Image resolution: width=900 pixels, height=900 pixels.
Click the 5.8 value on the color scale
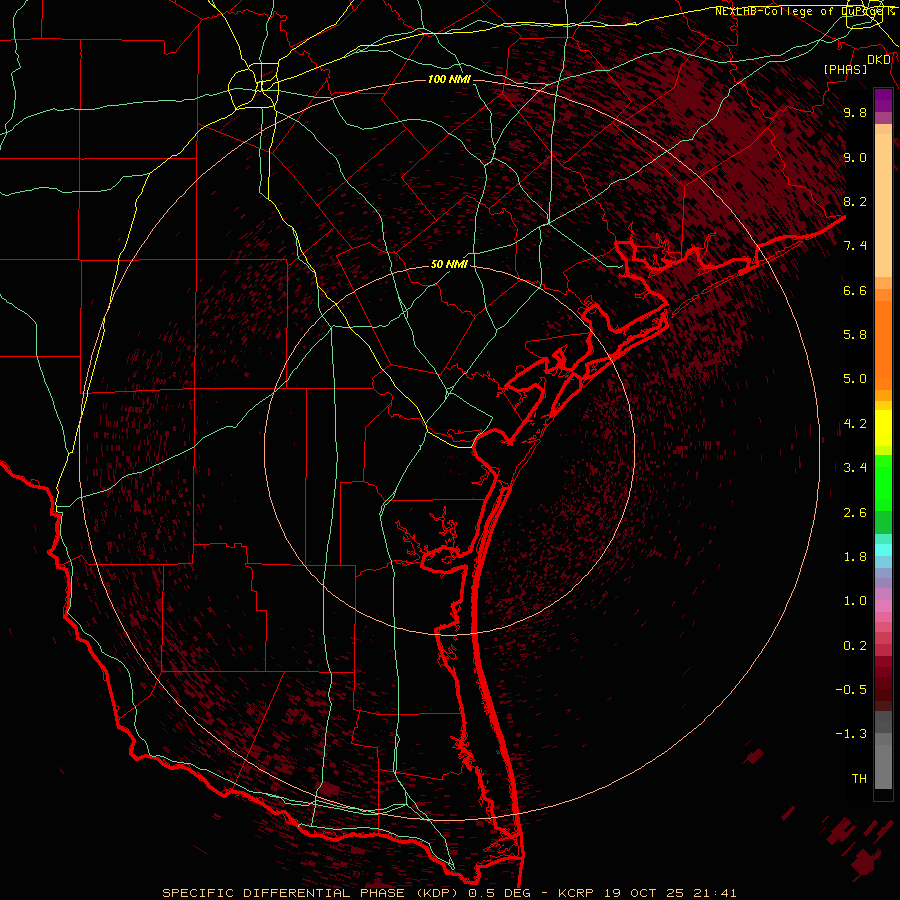[x=855, y=335]
